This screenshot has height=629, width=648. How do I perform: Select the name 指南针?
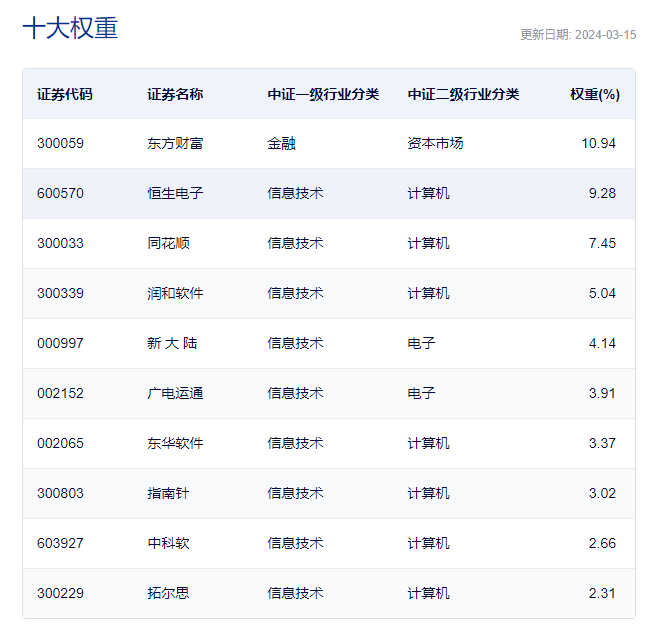click(x=169, y=493)
